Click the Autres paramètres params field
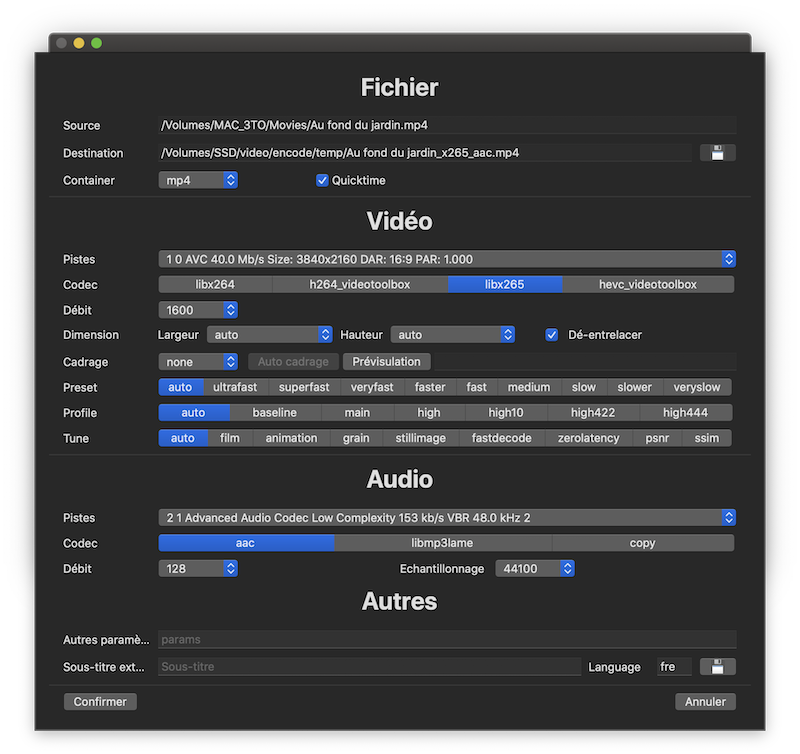The height and width of the screenshot is (754, 800). point(447,639)
